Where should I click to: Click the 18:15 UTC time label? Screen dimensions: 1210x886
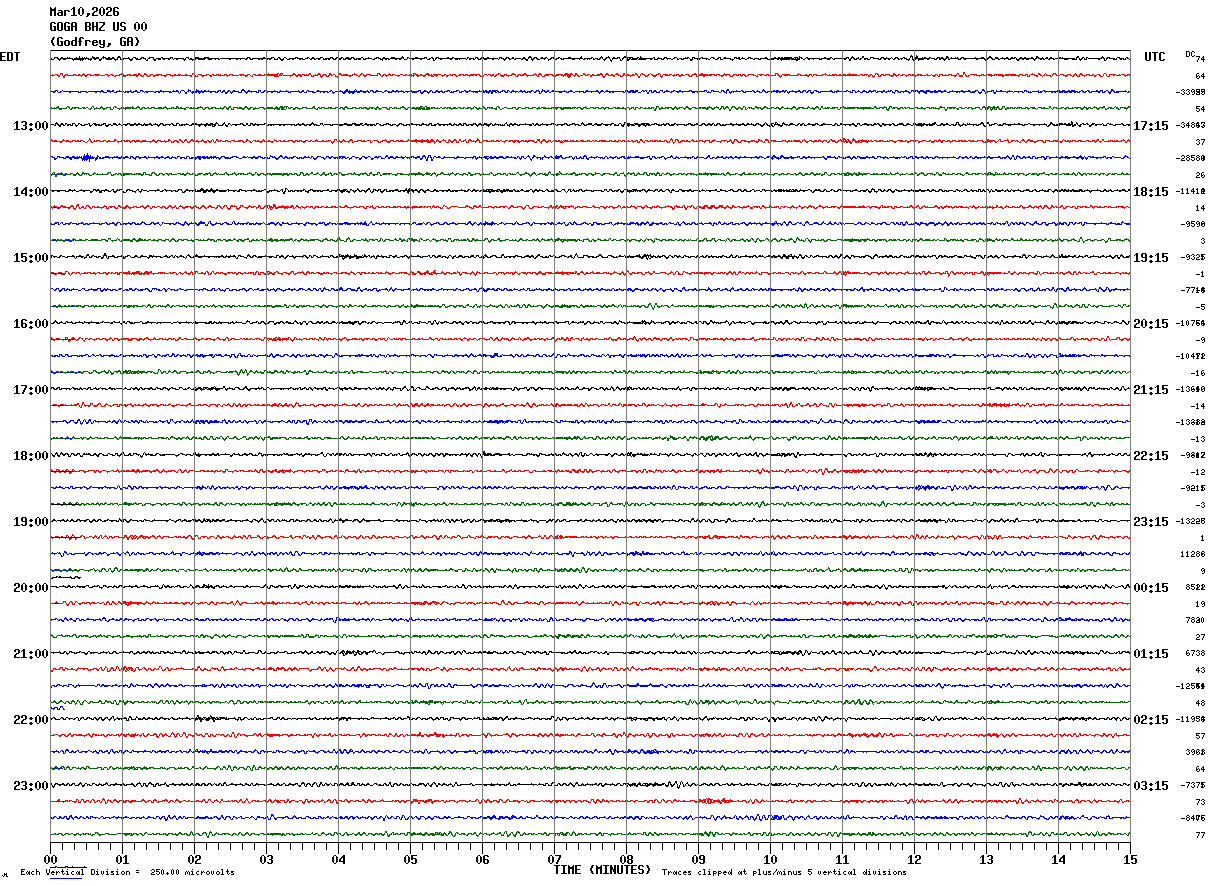(x=1151, y=192)
